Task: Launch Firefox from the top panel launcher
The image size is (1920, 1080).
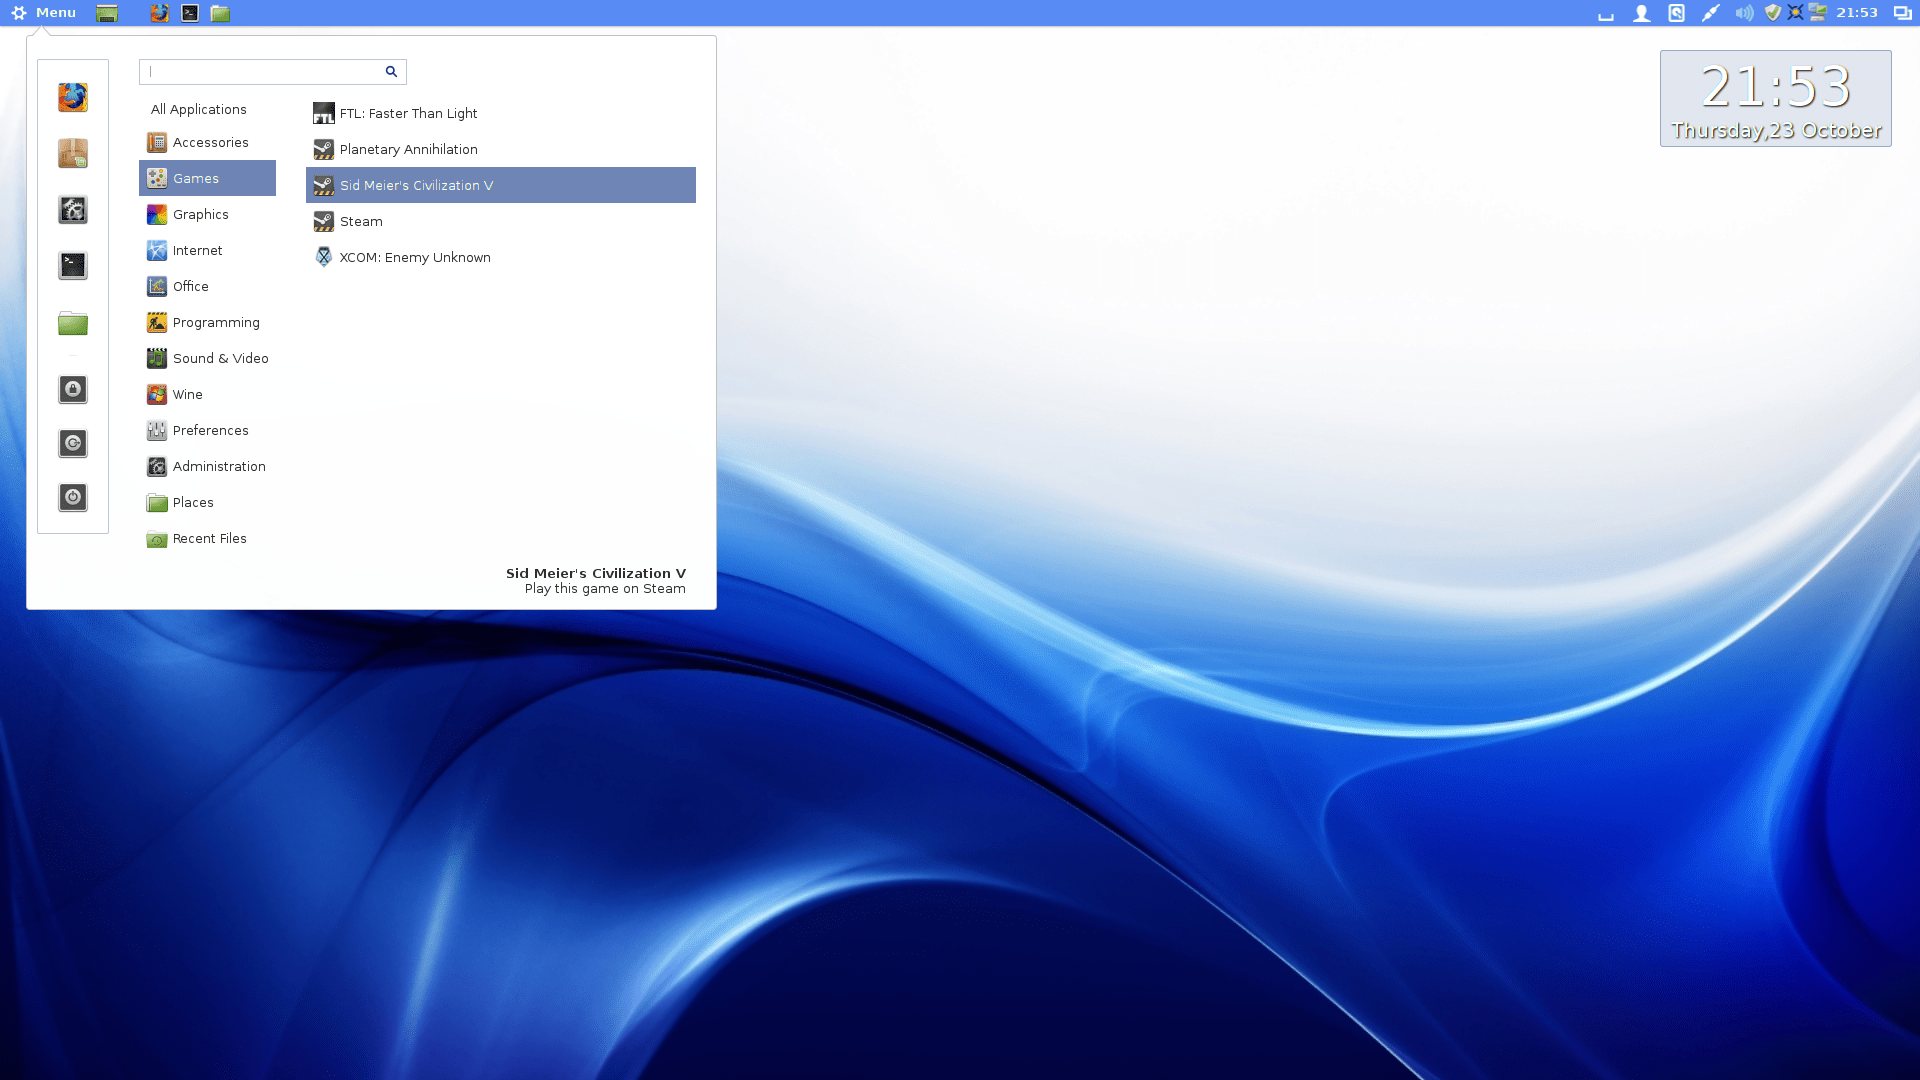Action: click(x=159, y=13)
